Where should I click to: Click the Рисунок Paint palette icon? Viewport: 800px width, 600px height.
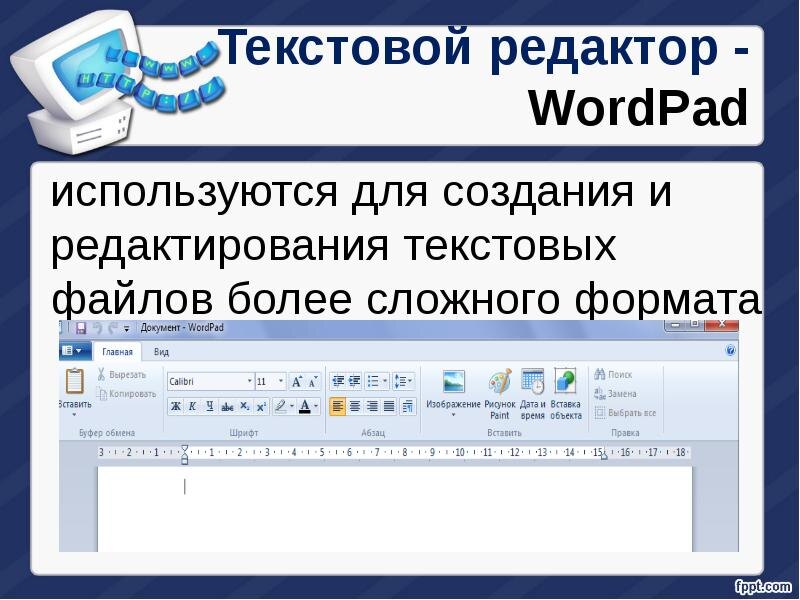tap(500, 382)
